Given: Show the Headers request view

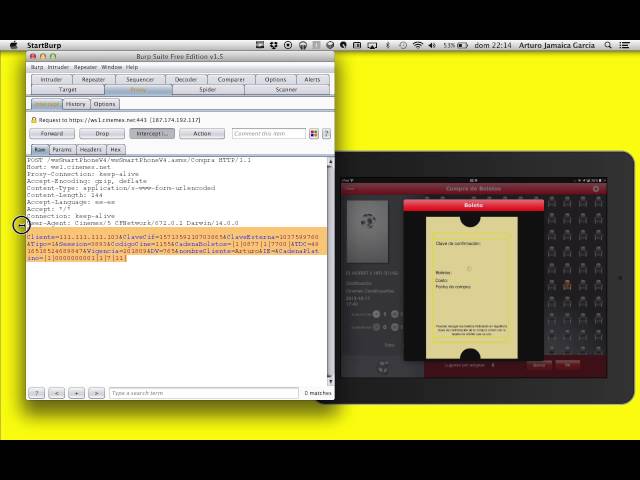Looking at the screenshot, I should coord(91,150).
